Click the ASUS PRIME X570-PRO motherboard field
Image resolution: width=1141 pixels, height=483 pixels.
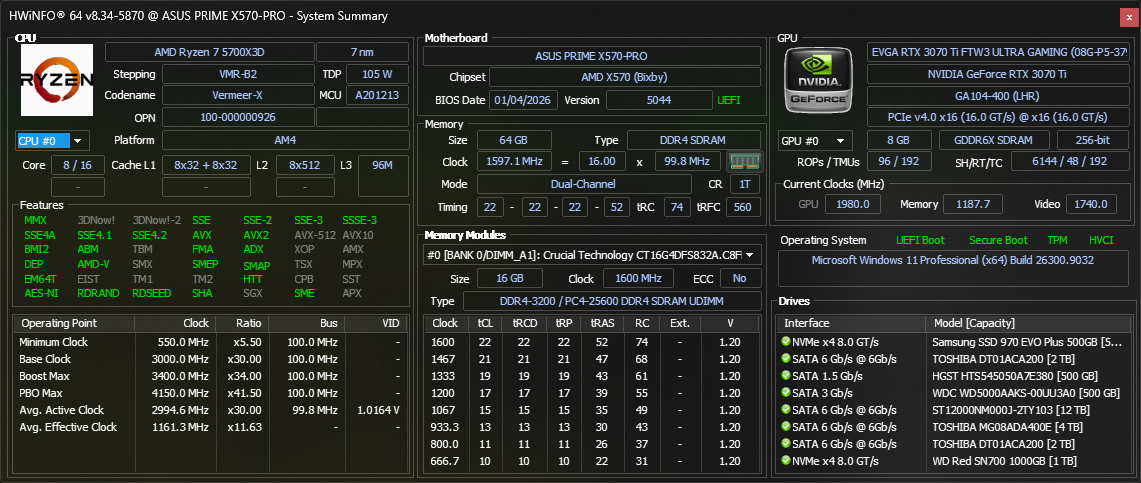click(592, 56)
